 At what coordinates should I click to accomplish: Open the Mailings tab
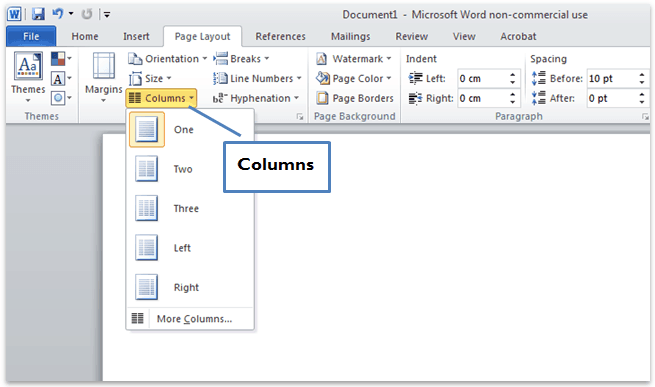(350, 36)
